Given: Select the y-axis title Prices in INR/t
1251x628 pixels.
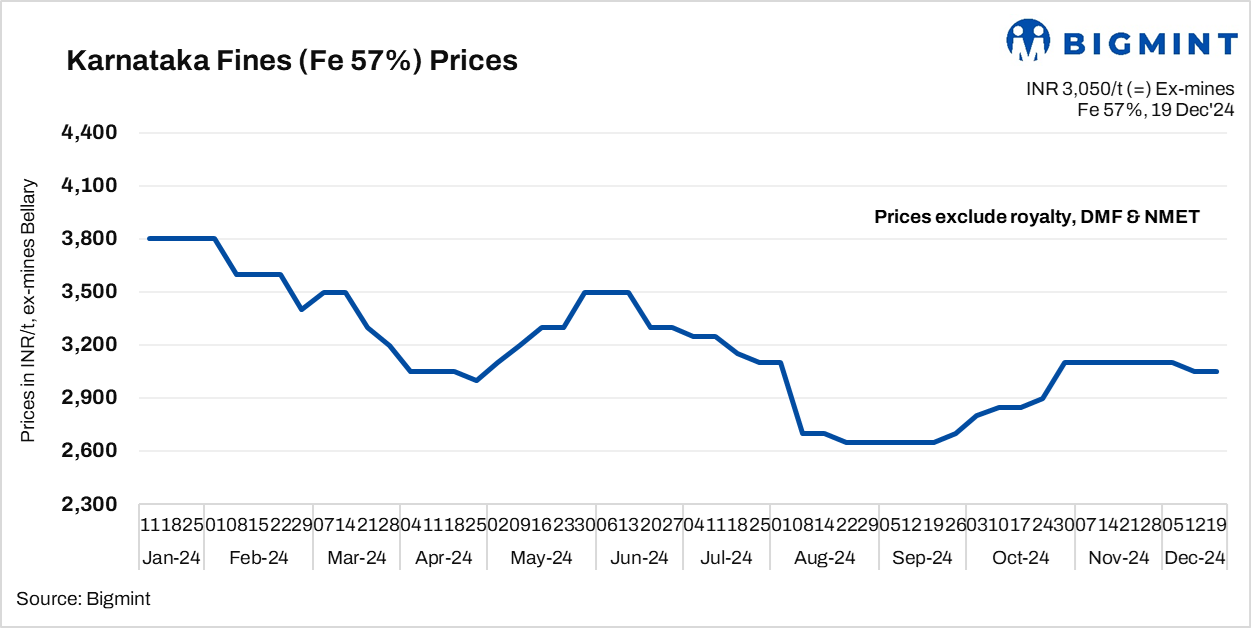Looking at the screenshot, I should tap(29, 311).
